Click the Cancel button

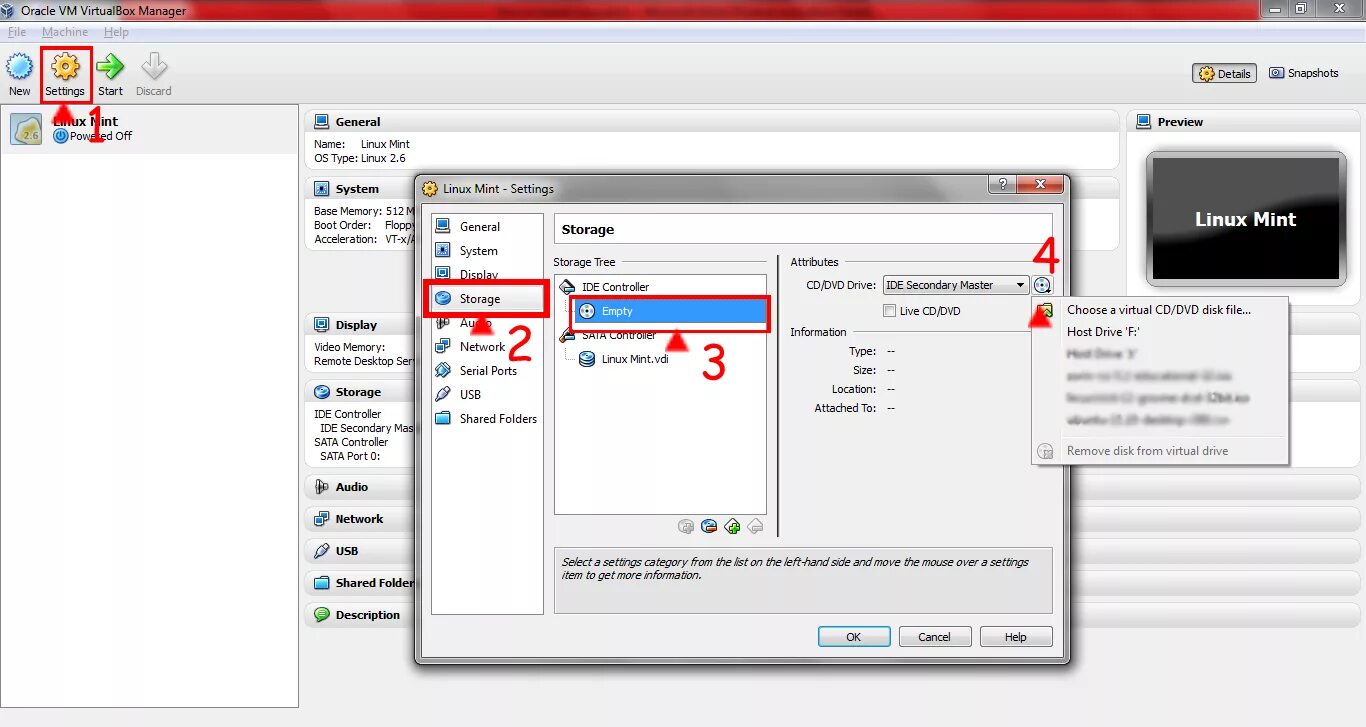click(x=934, y=637)
